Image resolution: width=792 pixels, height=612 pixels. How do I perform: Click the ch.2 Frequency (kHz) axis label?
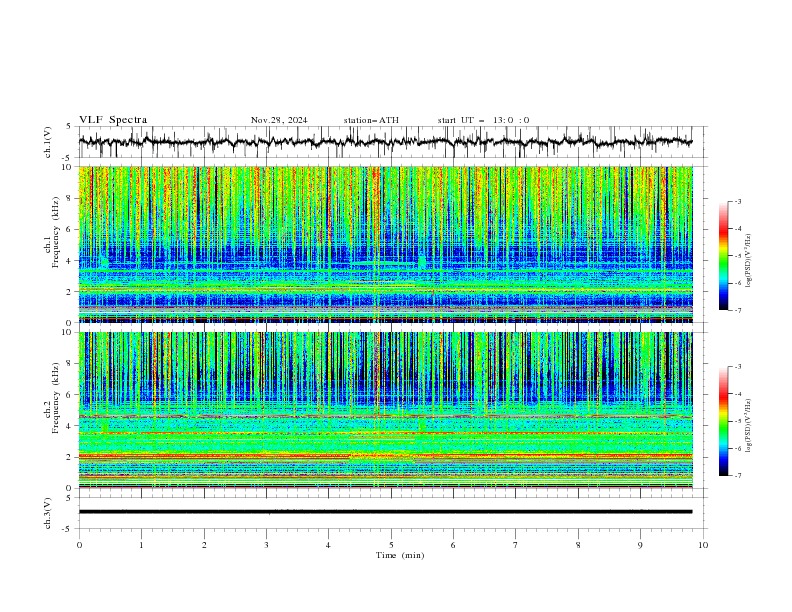pos(53,410)
